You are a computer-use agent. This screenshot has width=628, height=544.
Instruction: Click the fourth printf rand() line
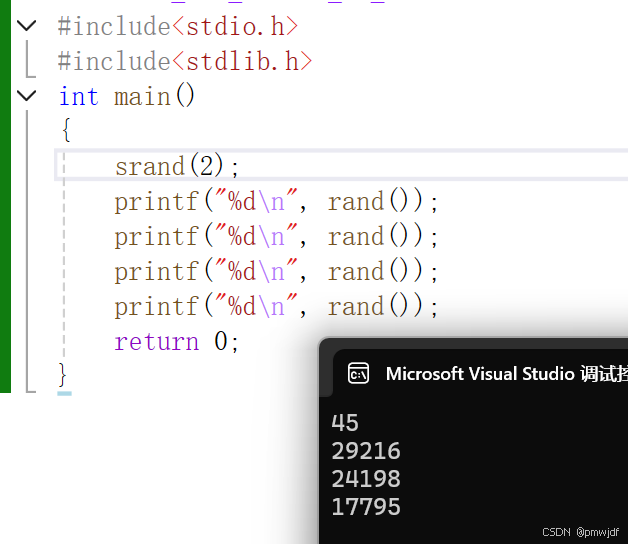pyautogui.click(x=276, y=306)
